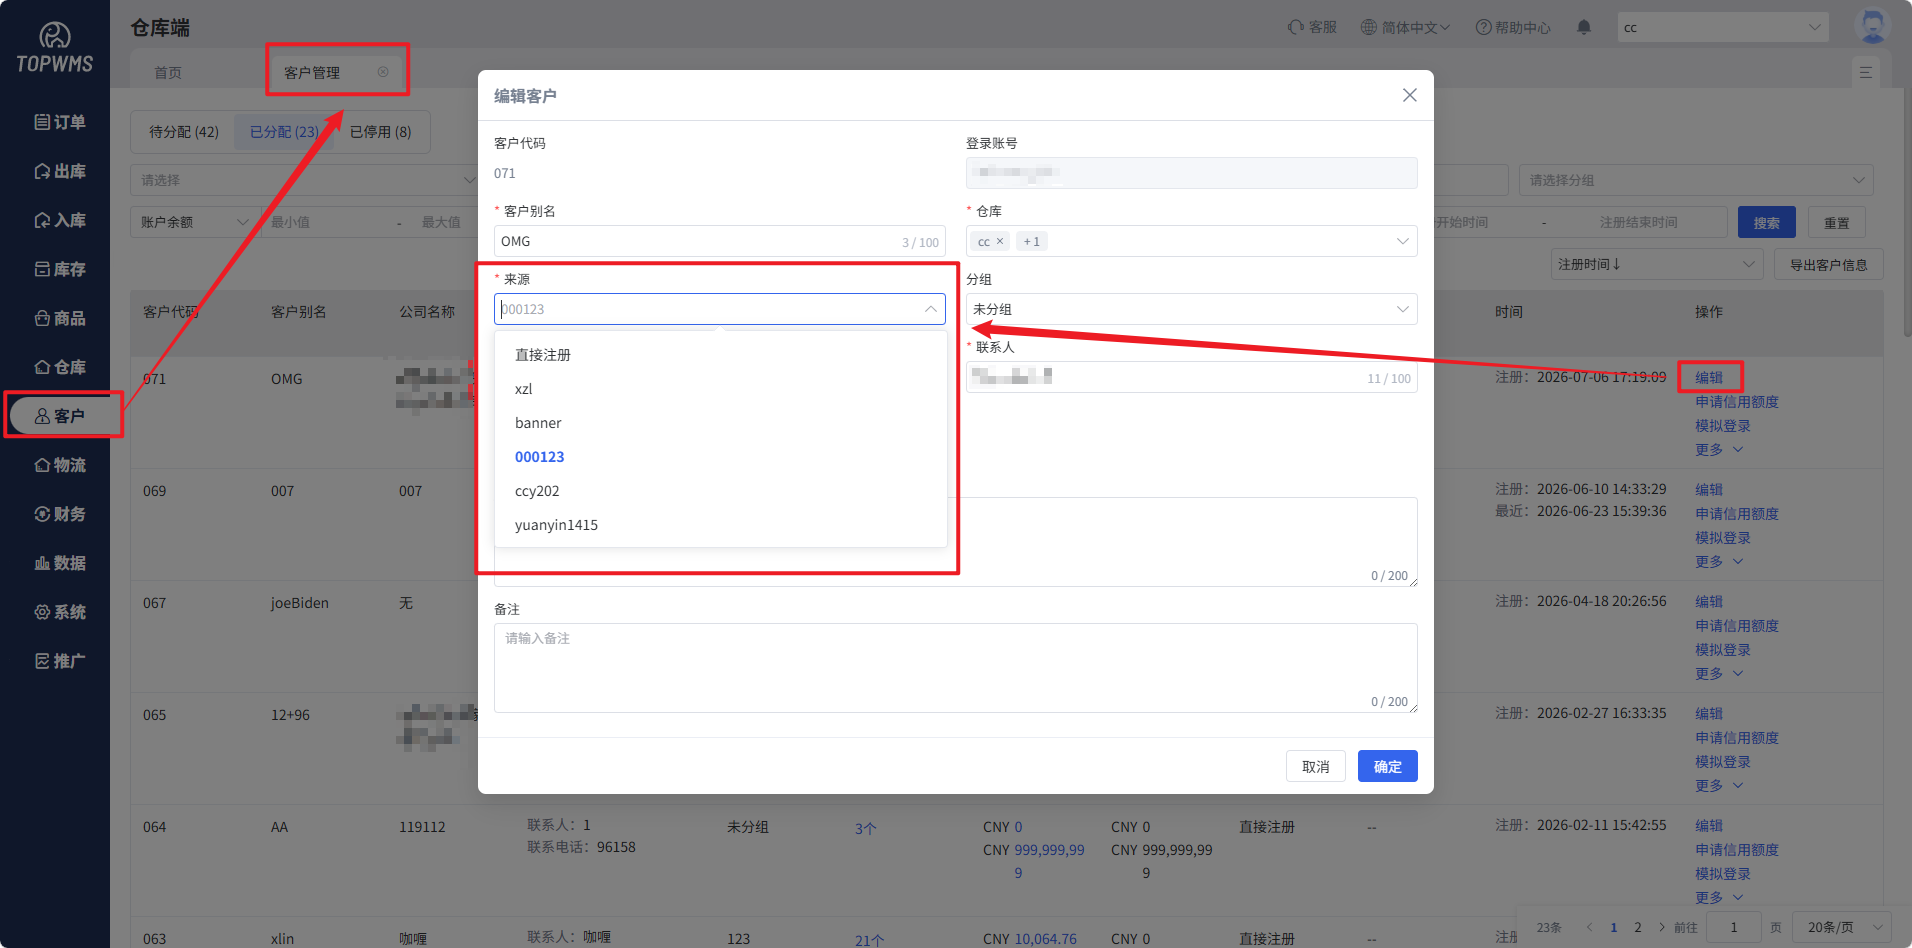
Task: Choose 直接注册 from the source list
Action: 721,355
